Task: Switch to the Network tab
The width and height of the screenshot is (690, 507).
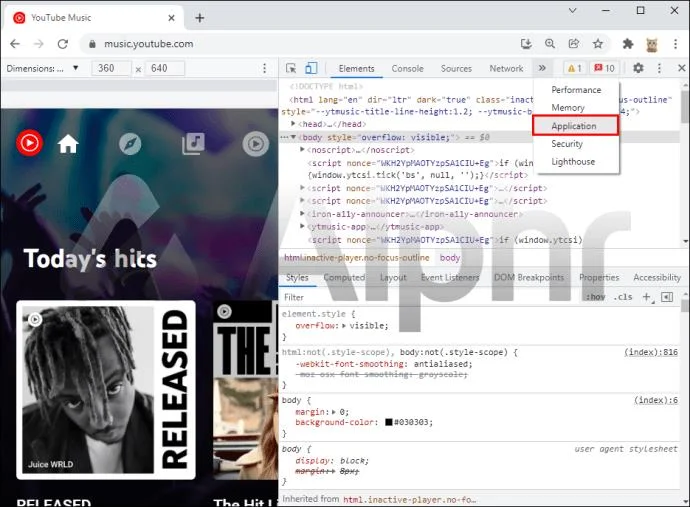Action: (506, 69)
